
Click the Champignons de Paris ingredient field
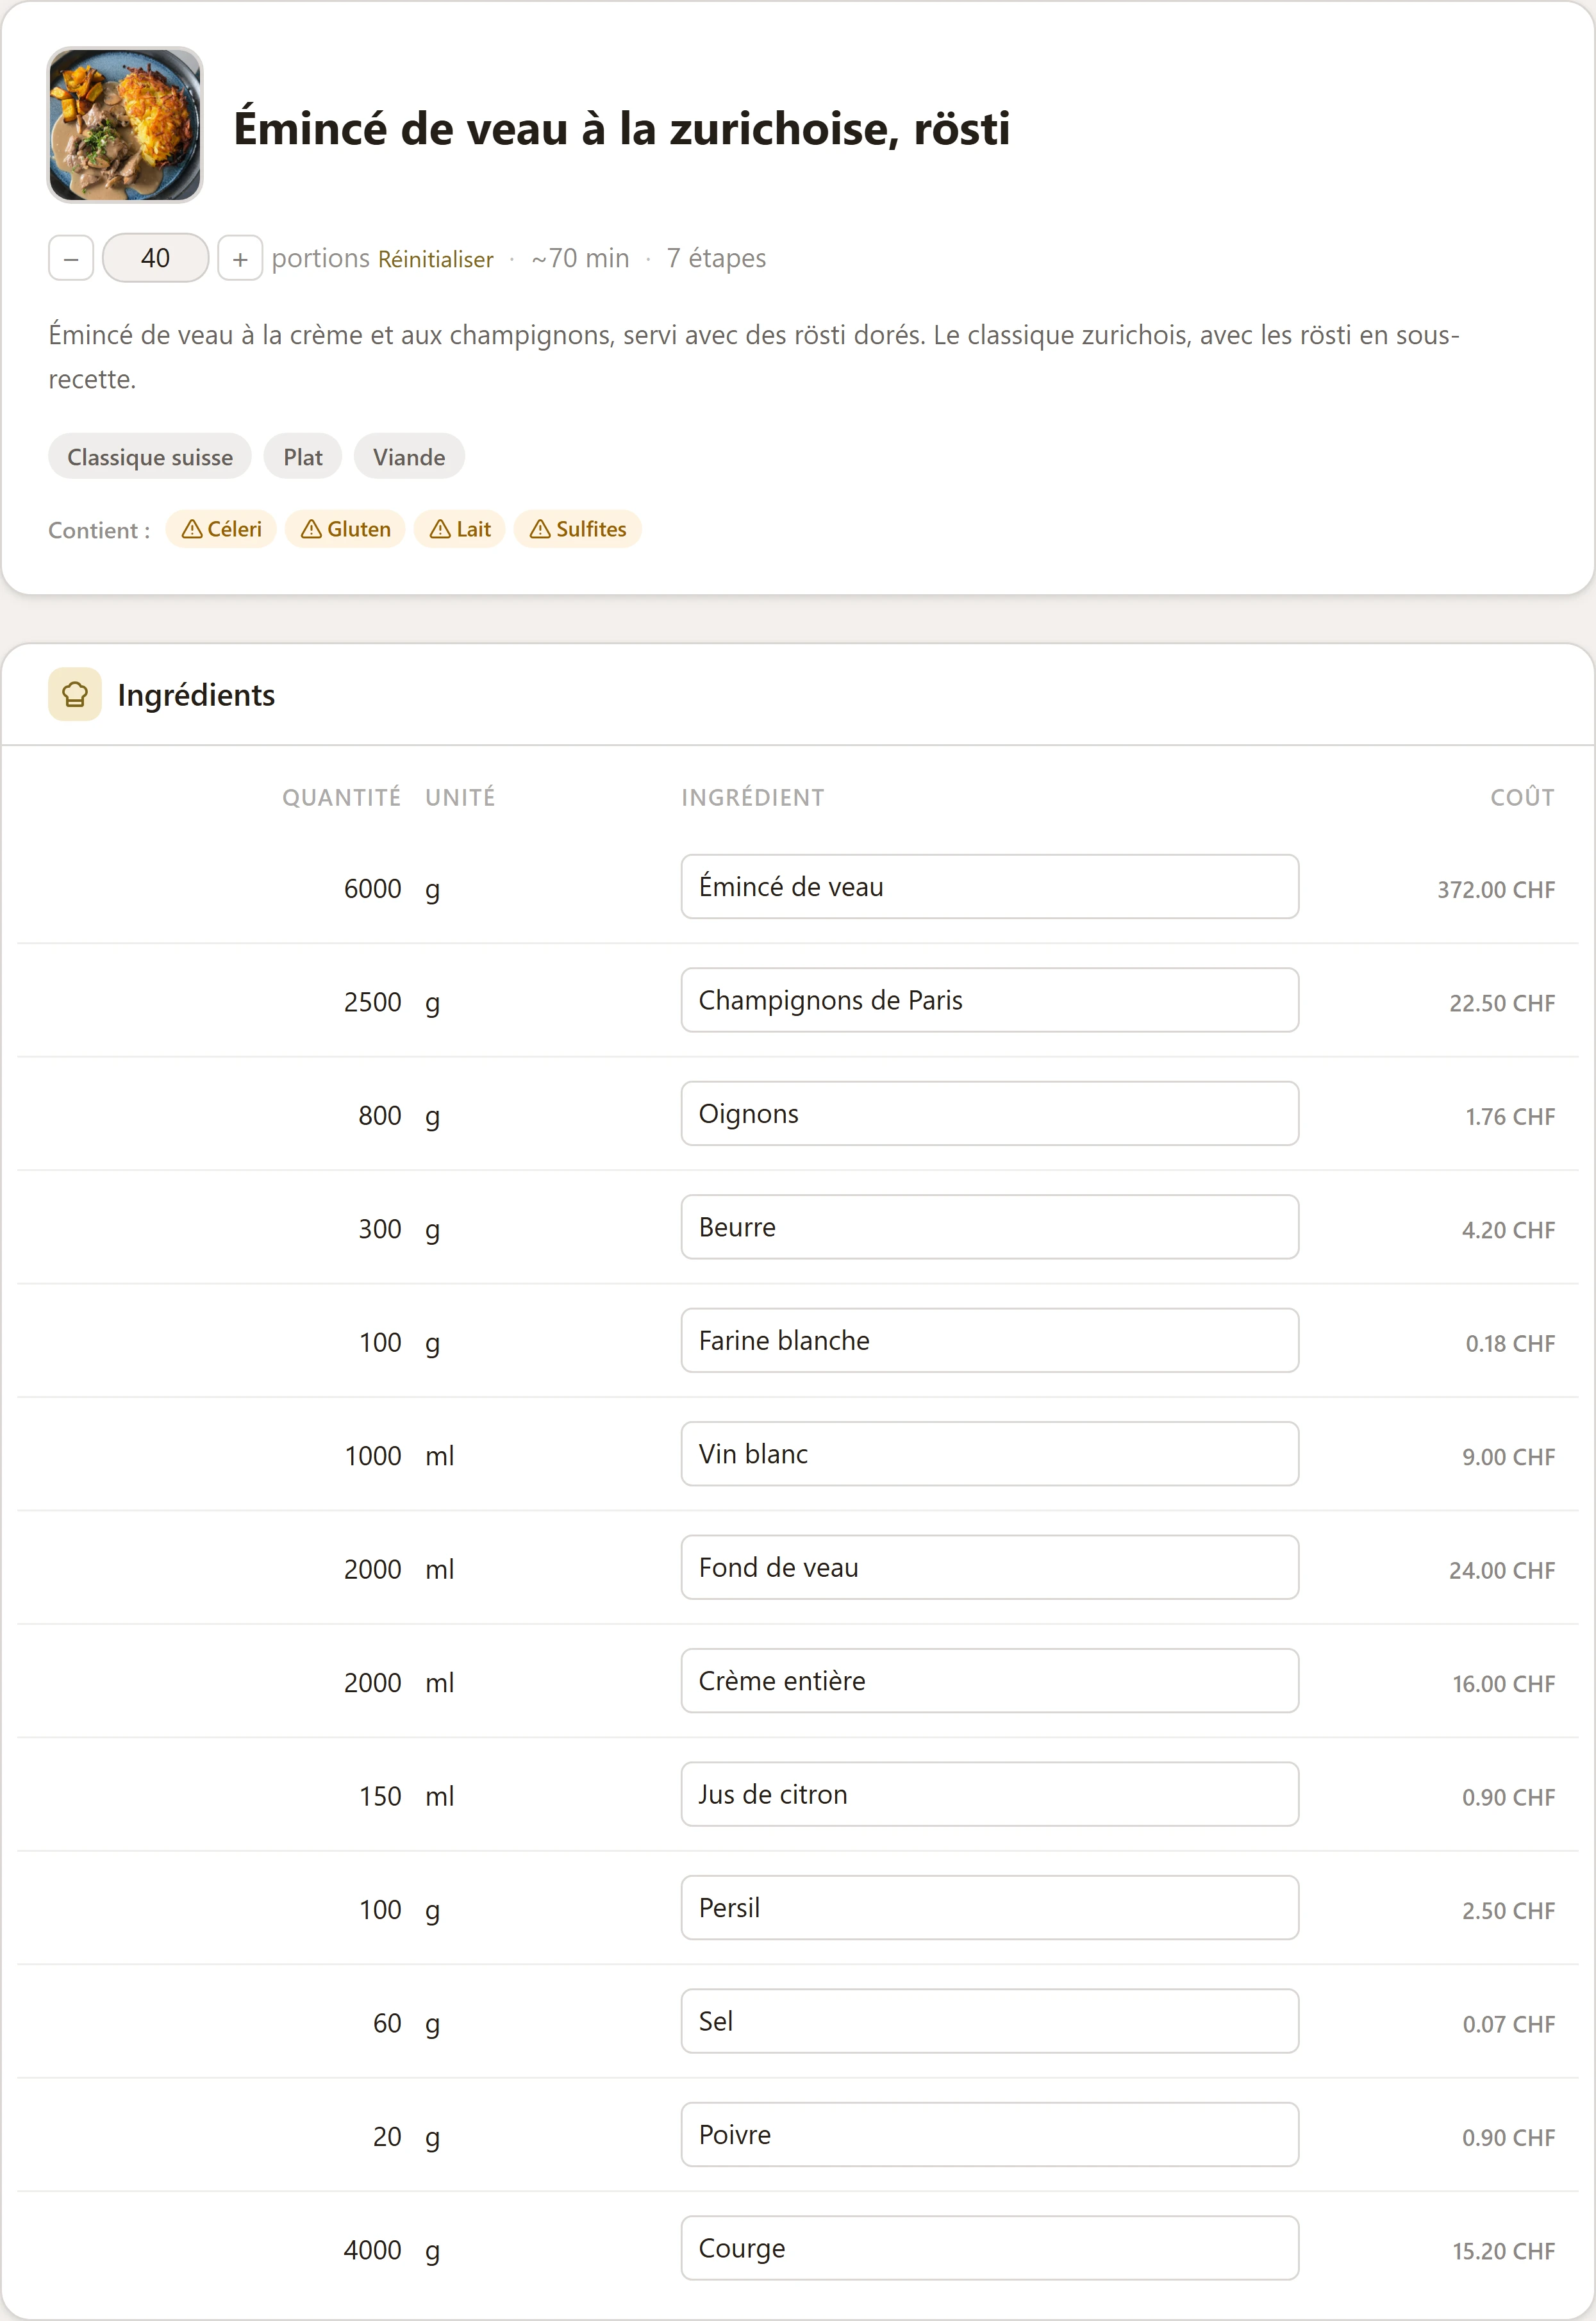pos(990,1000)
